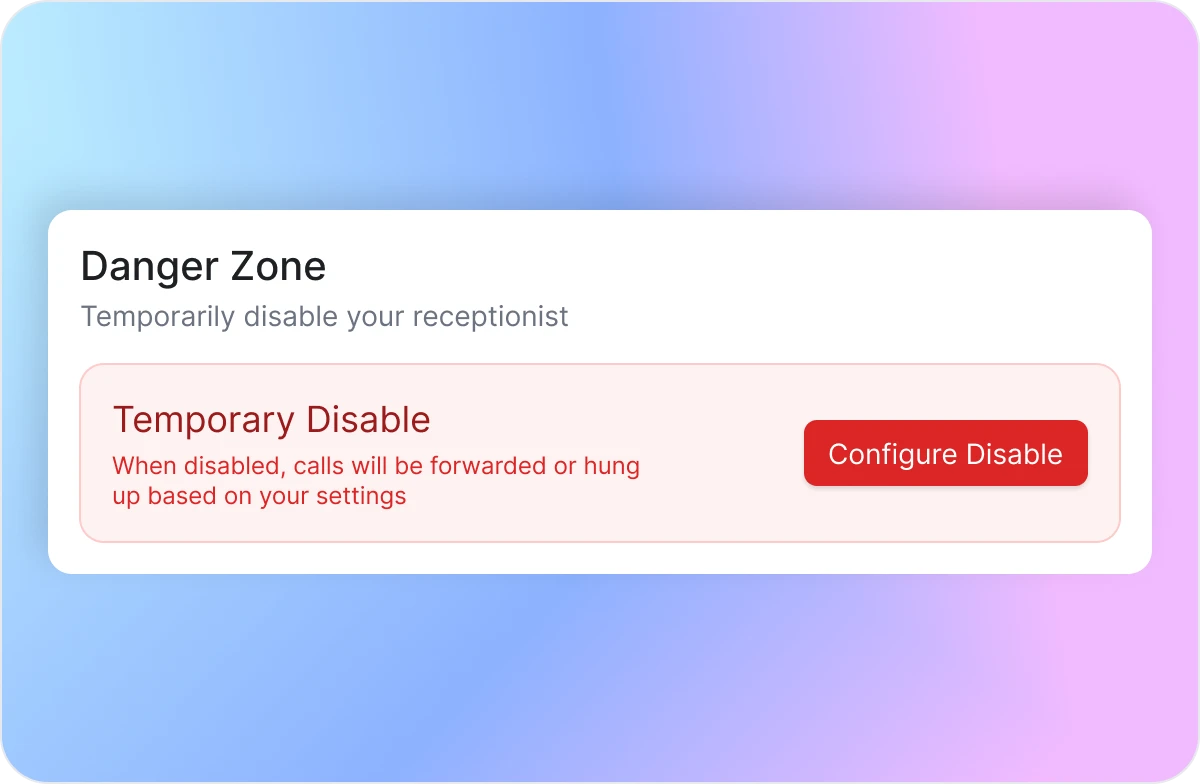Open the disable configuration via the red button
This screenshot has height=784, width=1200.
click(x=945, y=453)
